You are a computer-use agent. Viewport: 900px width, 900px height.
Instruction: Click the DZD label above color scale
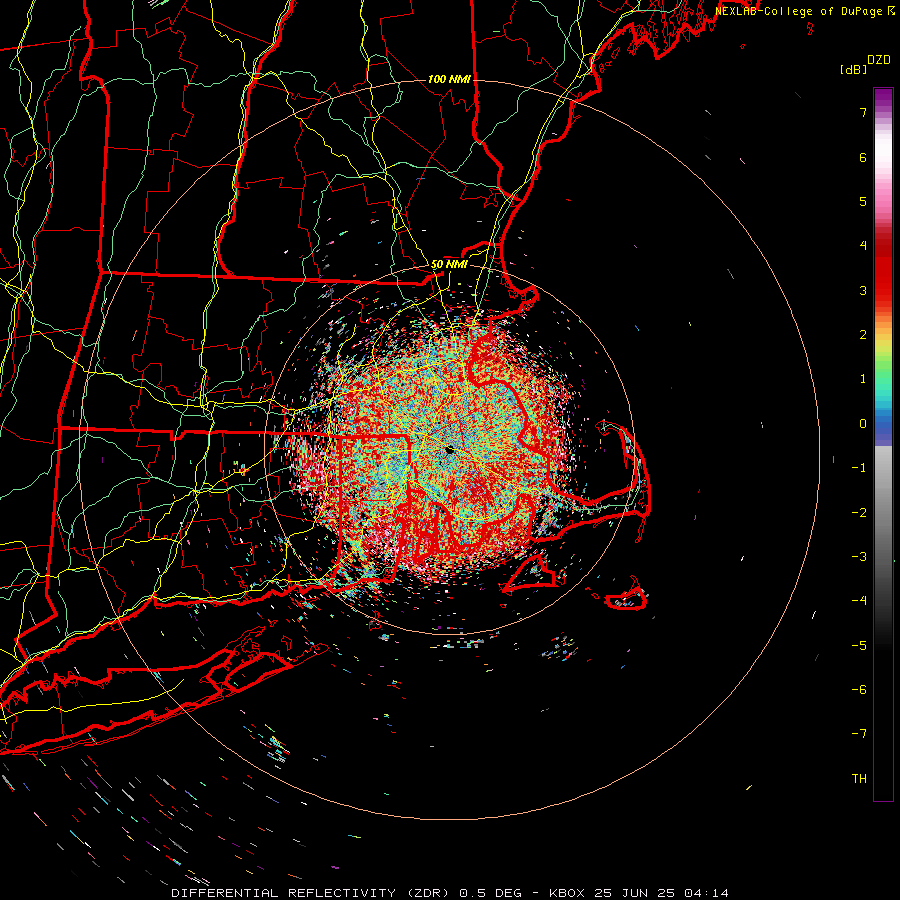coord(879,60)
